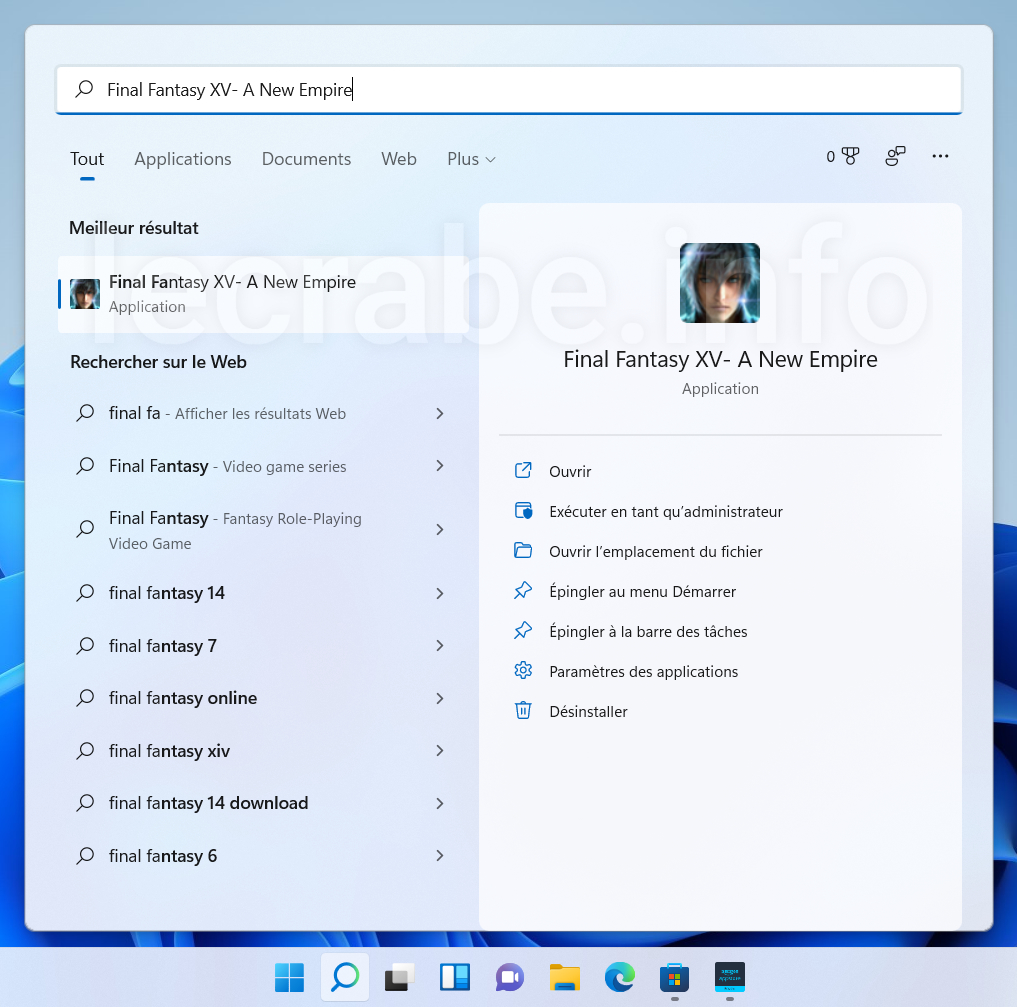Click pin icon beside Épingler au menu Démarrer
Viewport: 1017px width, 1007px height.
pos(523,591)
